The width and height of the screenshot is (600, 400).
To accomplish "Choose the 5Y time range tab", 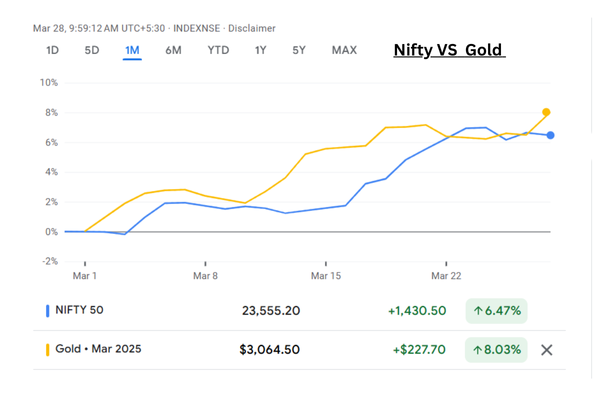I will (x=299, y=50).
